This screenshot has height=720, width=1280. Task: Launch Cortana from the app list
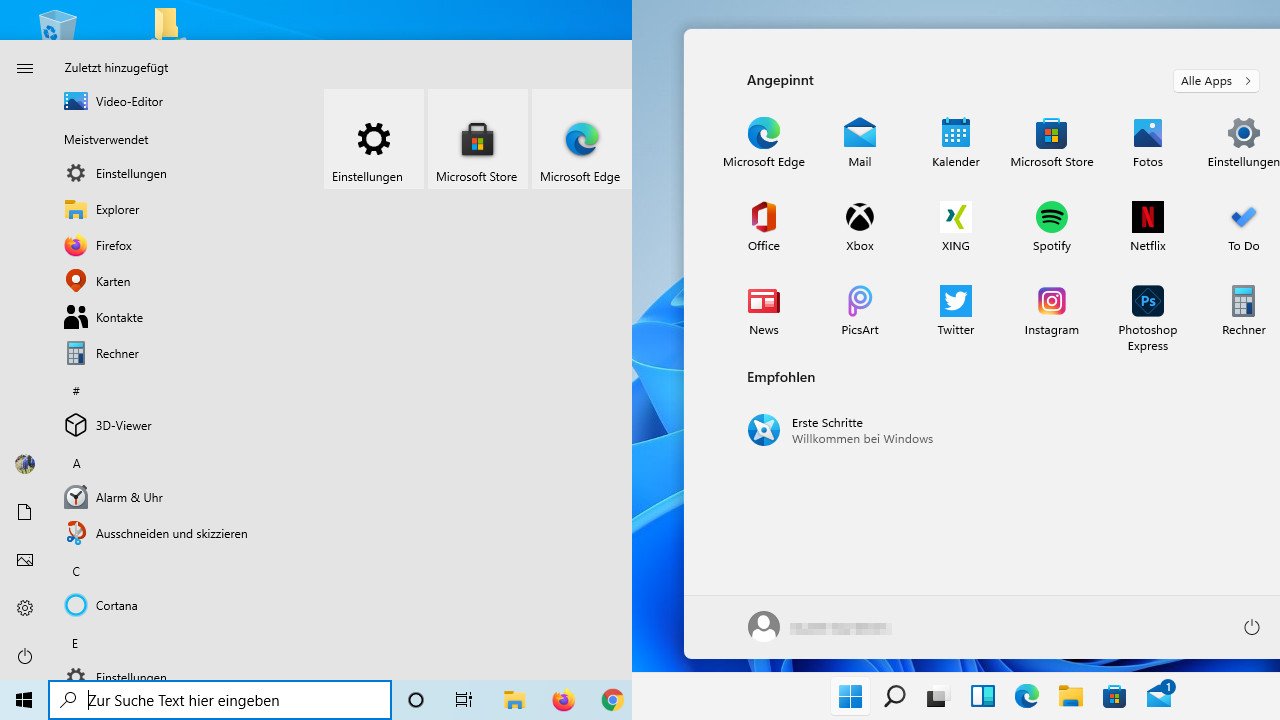pos(116,605)
